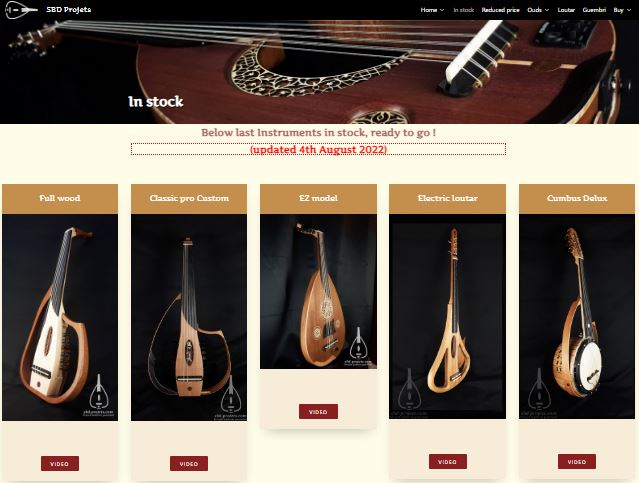The image size is (639, 483).
Task: Expand the Ouds menu chevron
Action: click(547, 10)
